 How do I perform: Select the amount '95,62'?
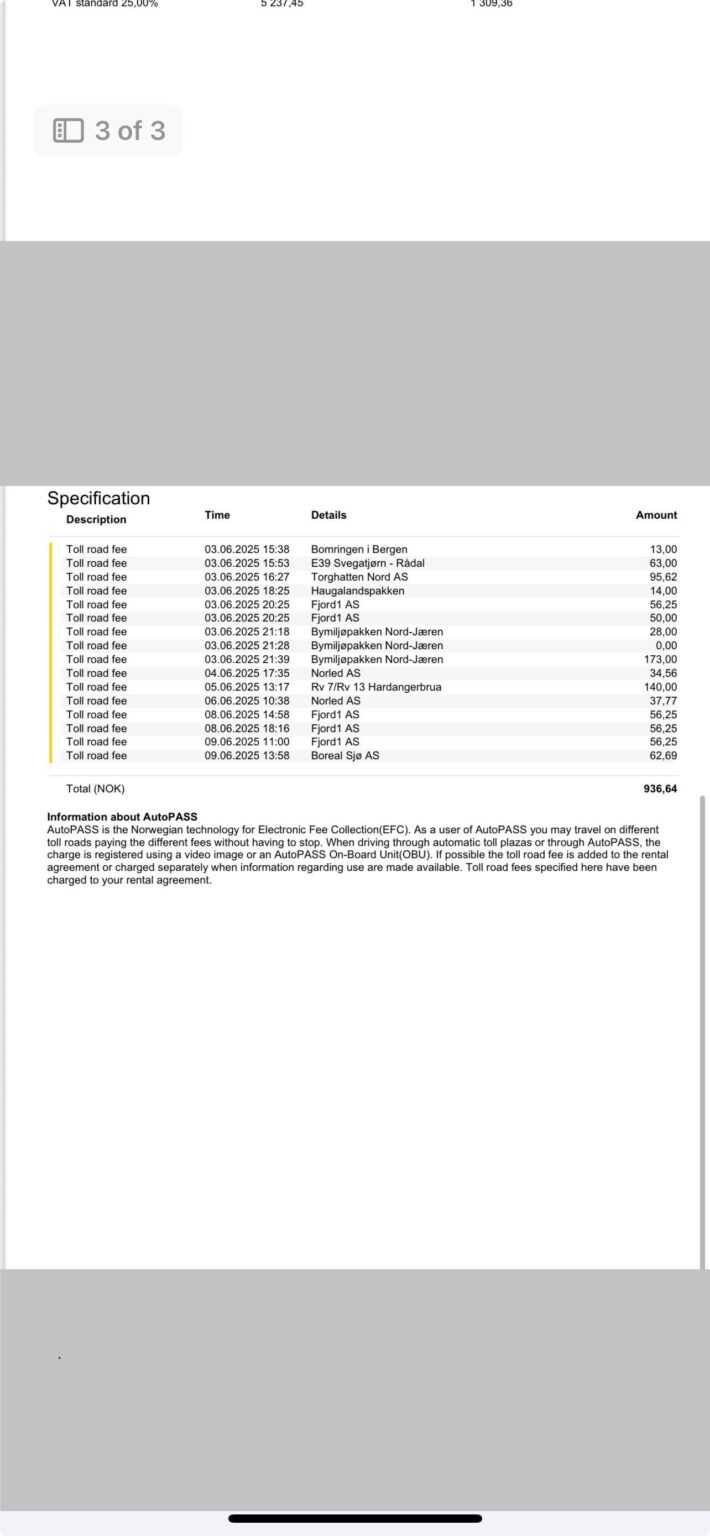point(663,577)
